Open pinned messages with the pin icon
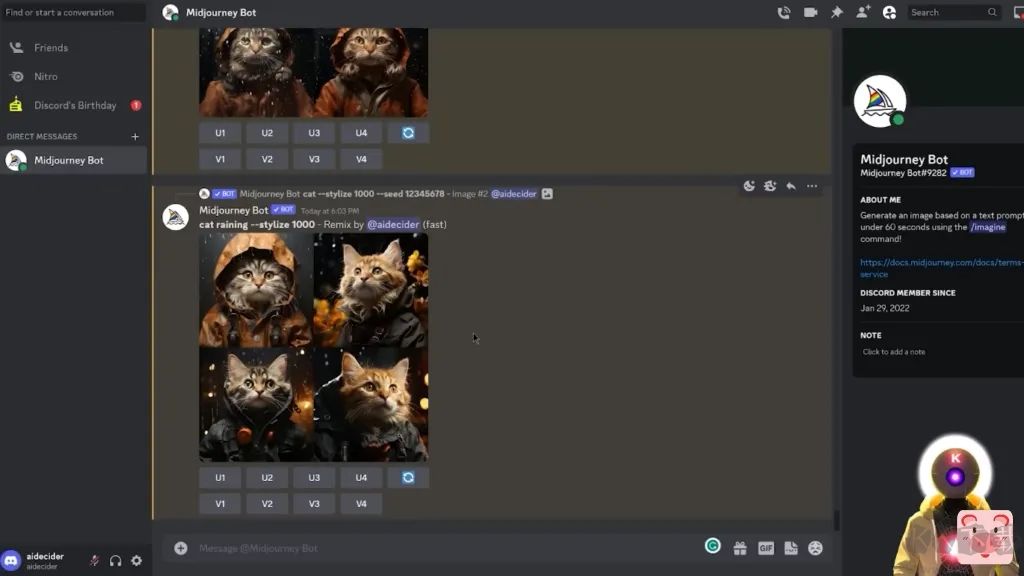The width and height of the screenshot is (1024, 576). (837, 12)
